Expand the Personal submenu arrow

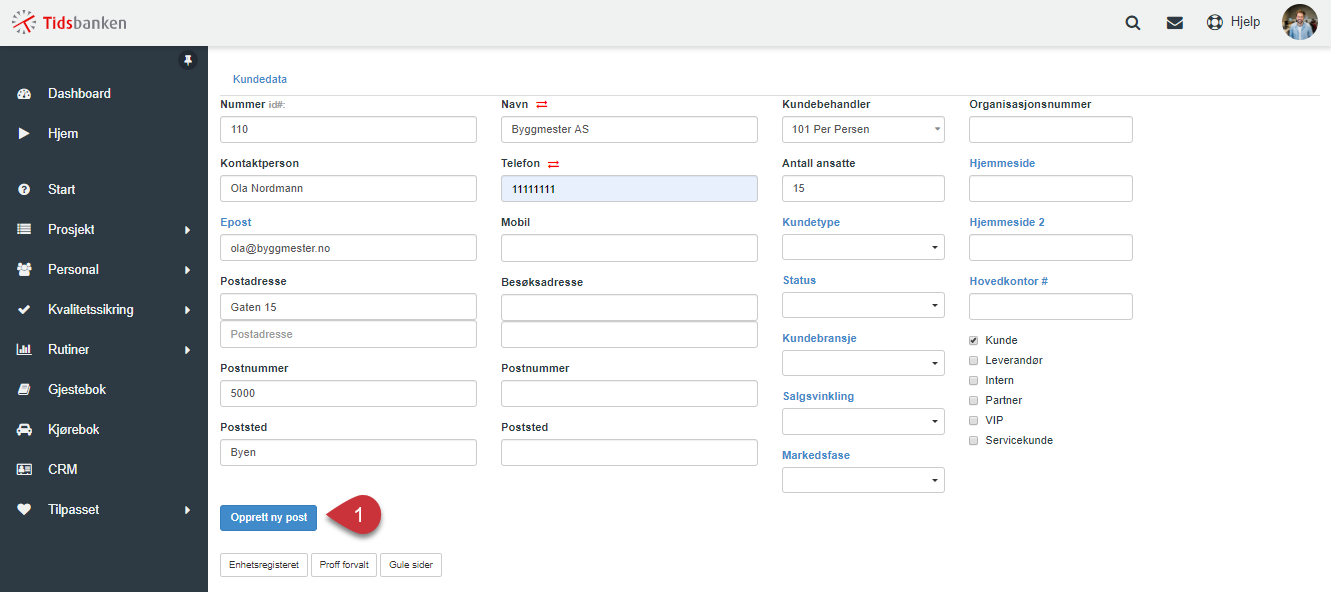(187, 270)
